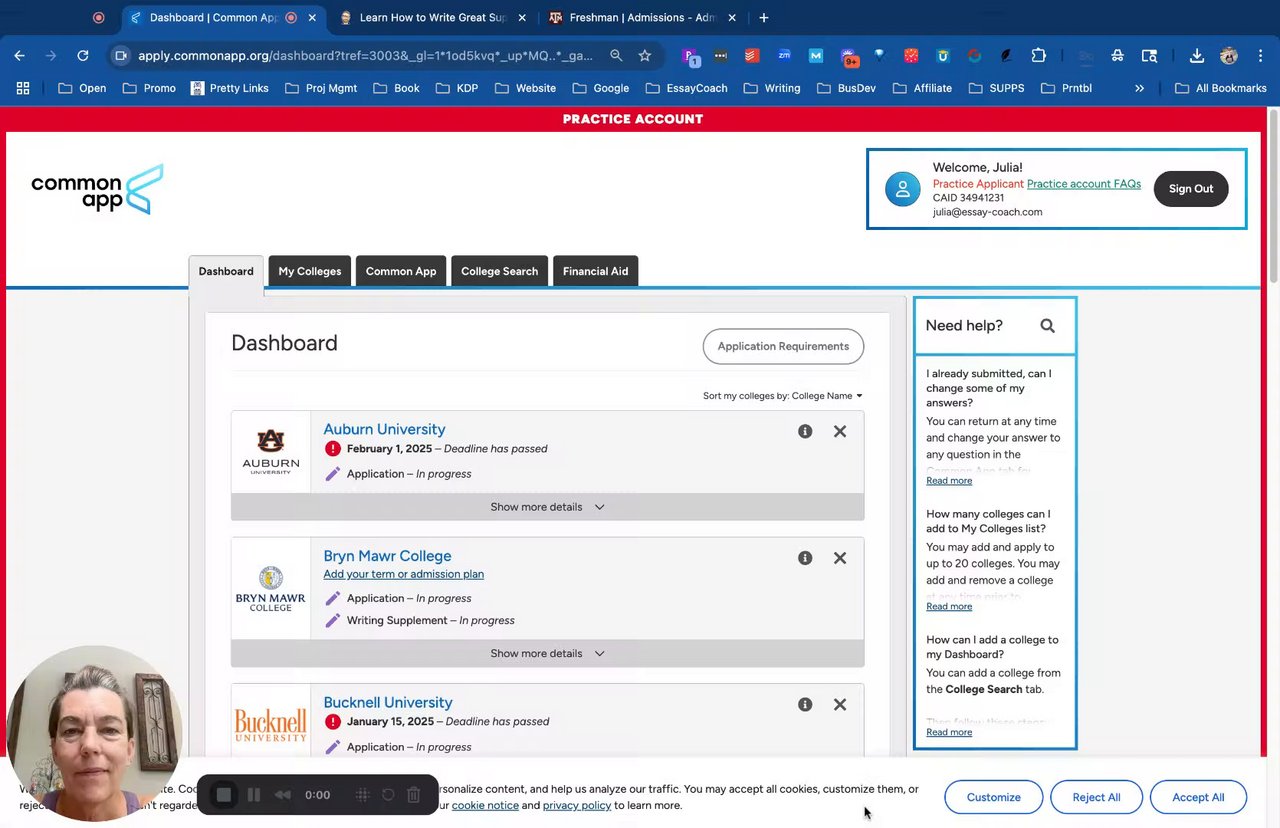The image size is (1280, 828).
Task: Click the zoom magnifier icon in address bar
Action: click(616, 56)
